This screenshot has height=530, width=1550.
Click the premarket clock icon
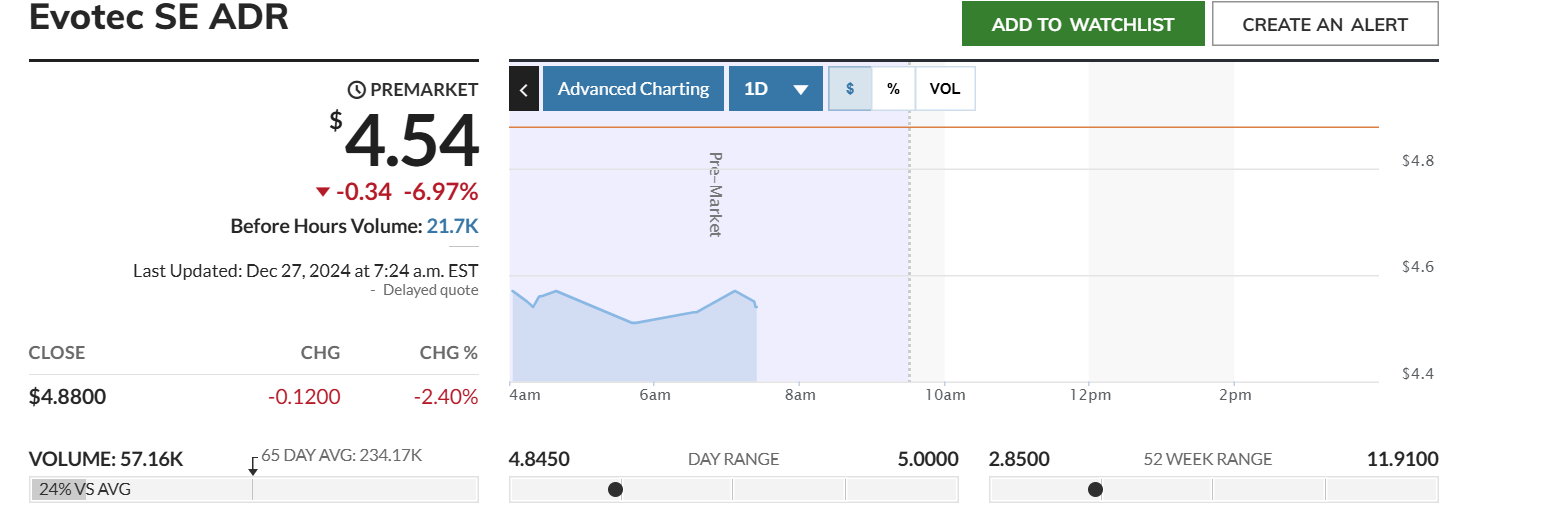point(357,90)
